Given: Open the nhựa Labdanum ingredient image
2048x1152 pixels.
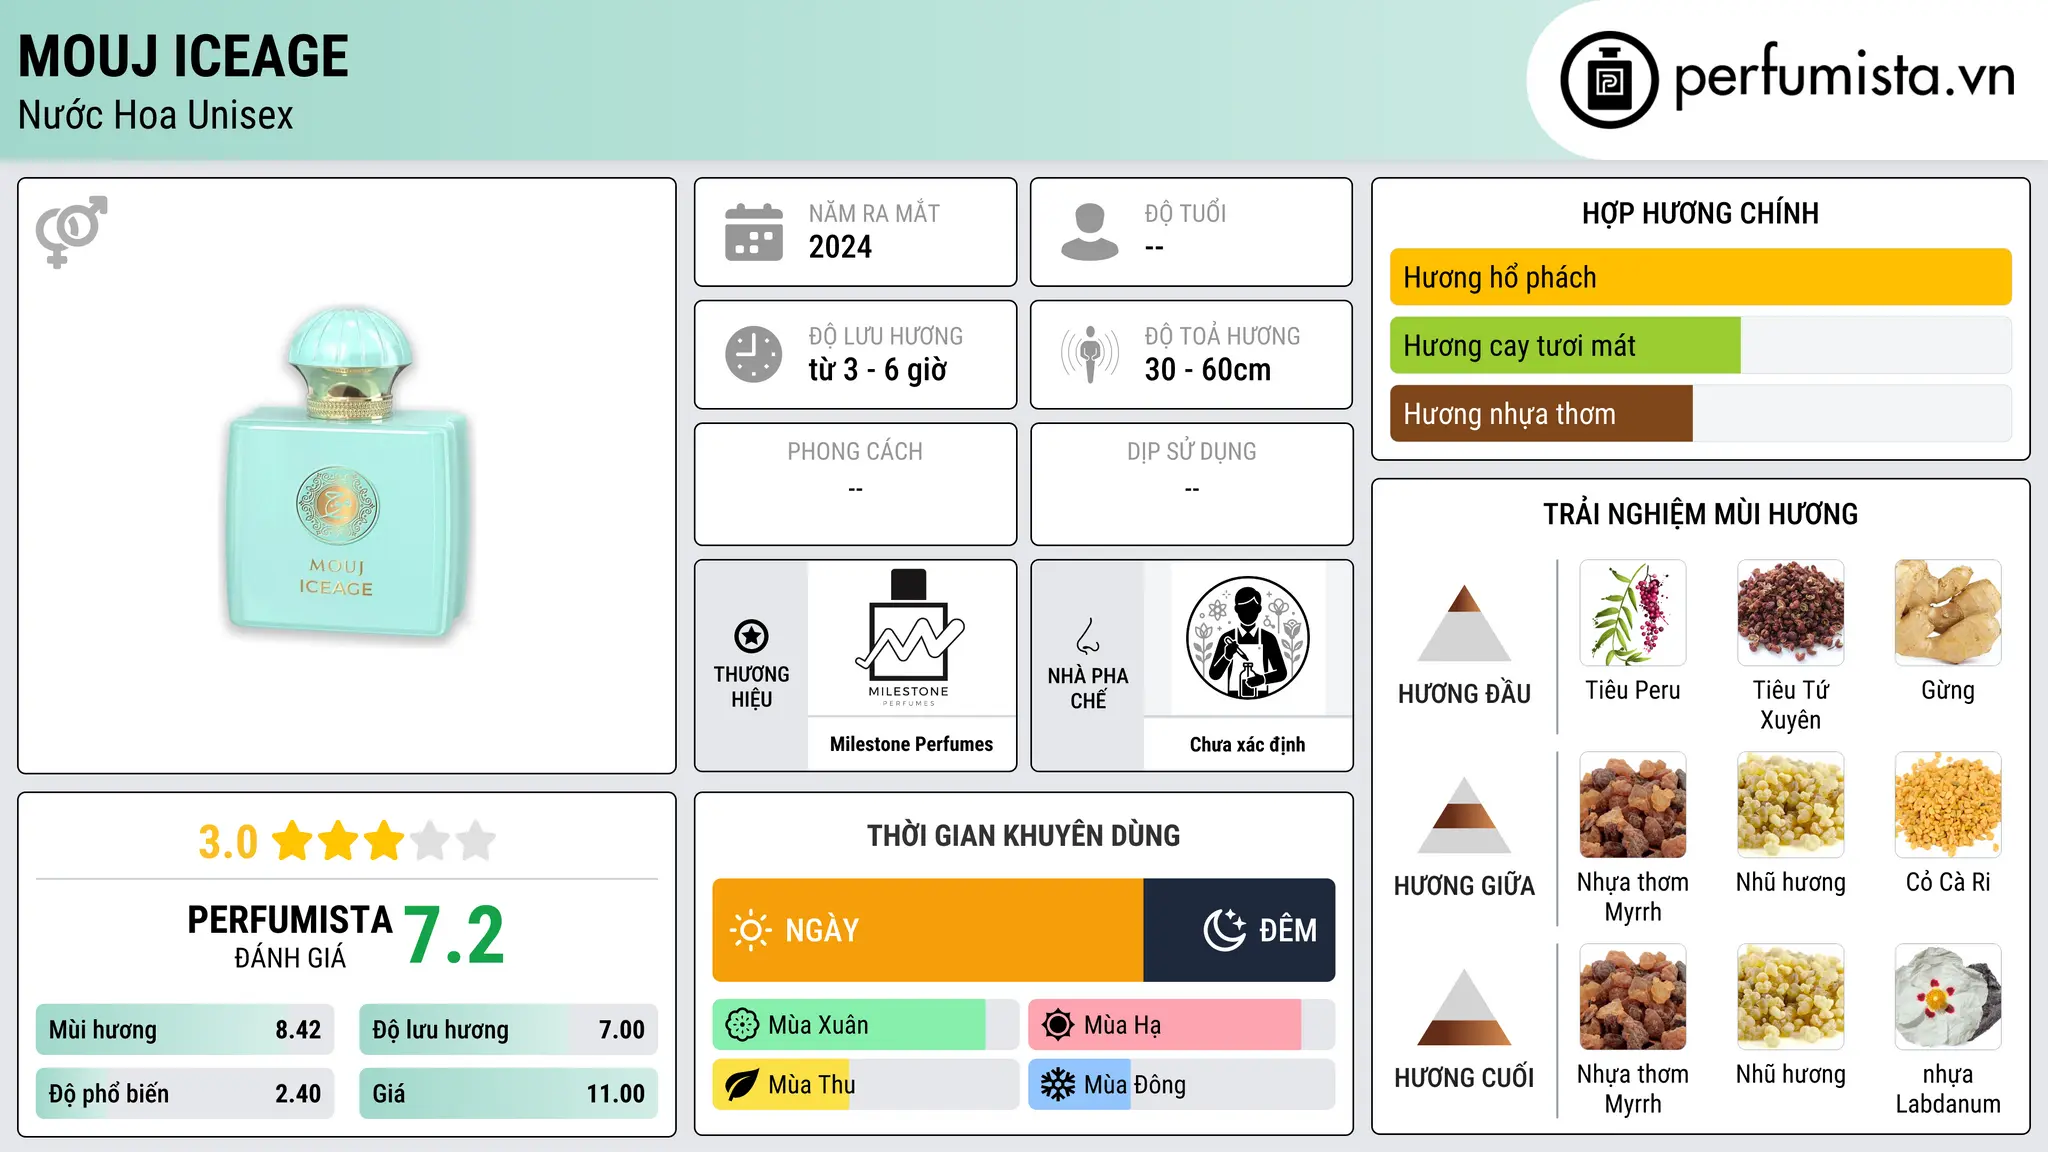Looking at the screenshot, I should tap(1948, 997).
